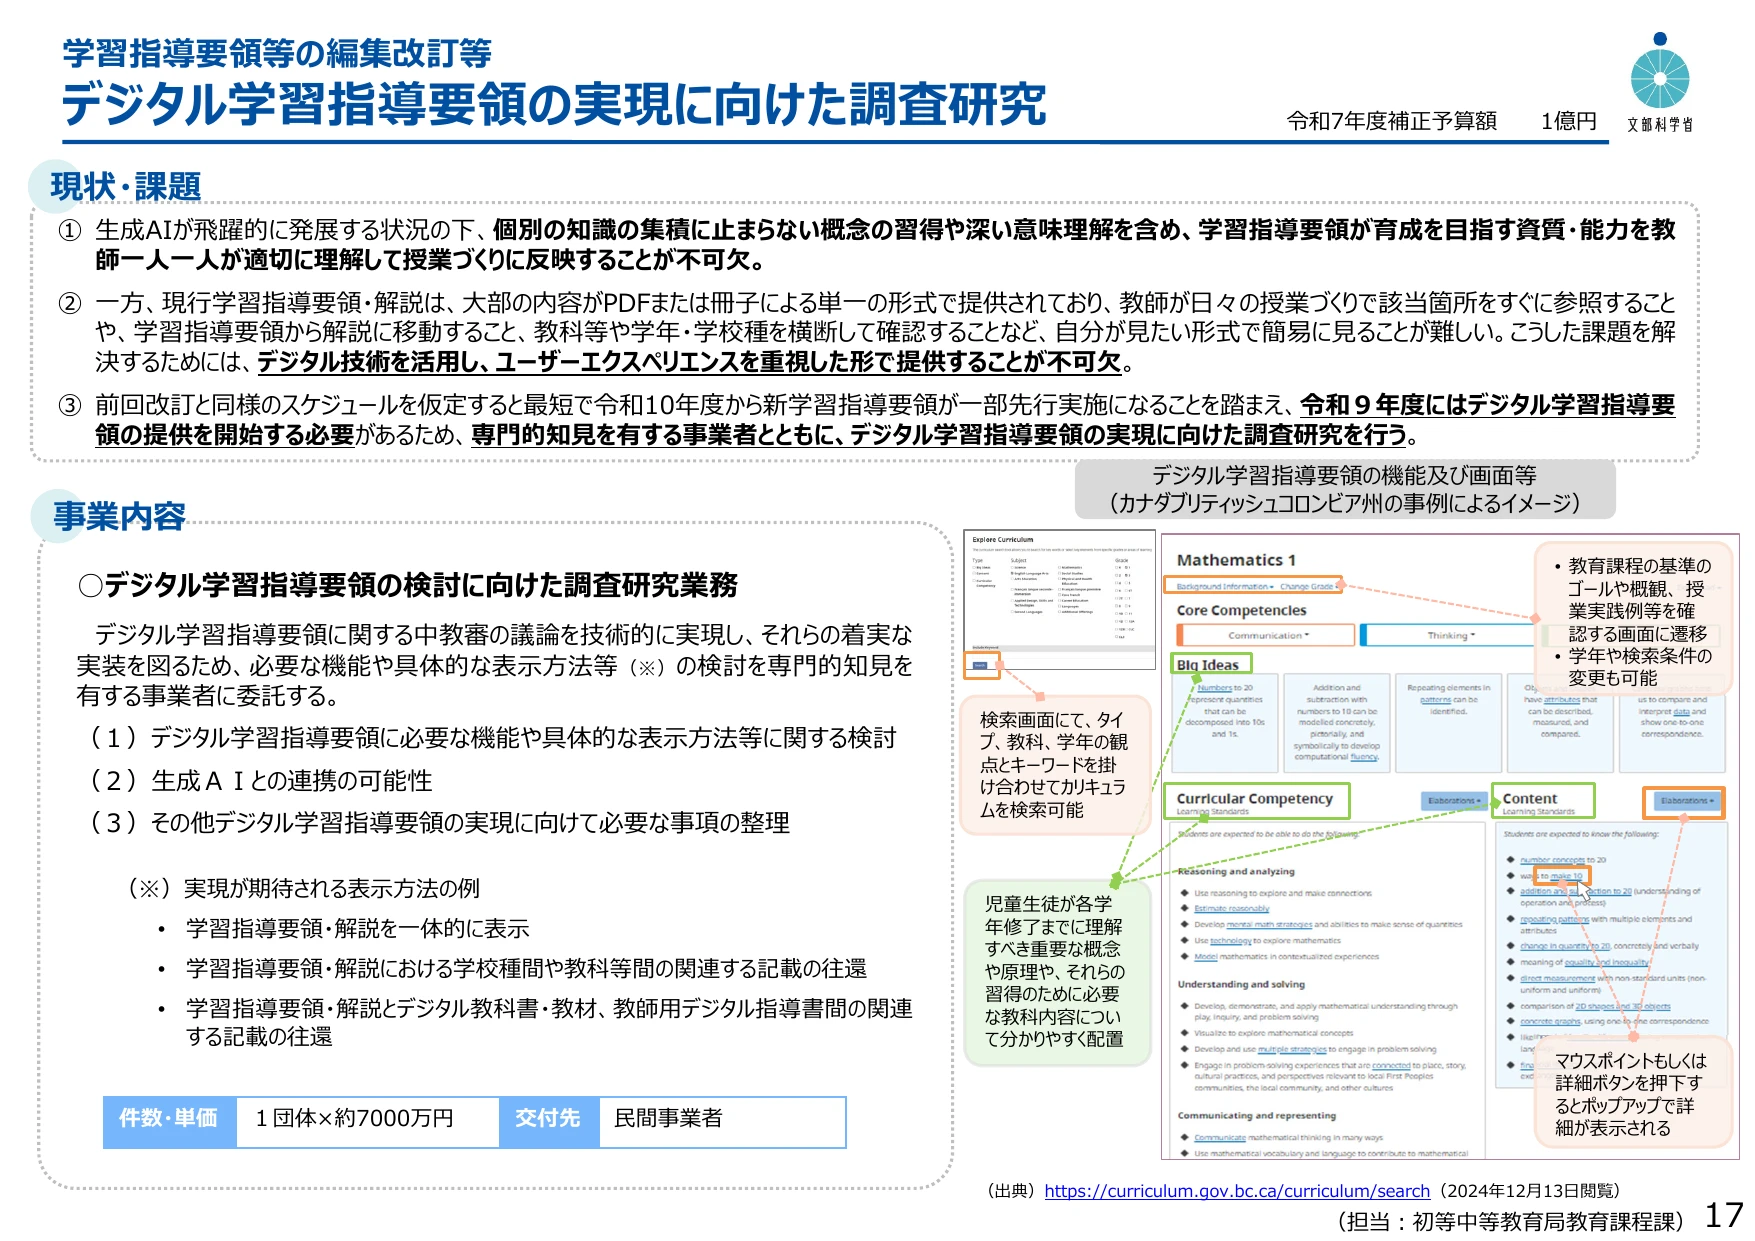1755x1241 pixels.
Task: Open the Thinking dropdown under Core Competencies
Action: click(1450, 635)
